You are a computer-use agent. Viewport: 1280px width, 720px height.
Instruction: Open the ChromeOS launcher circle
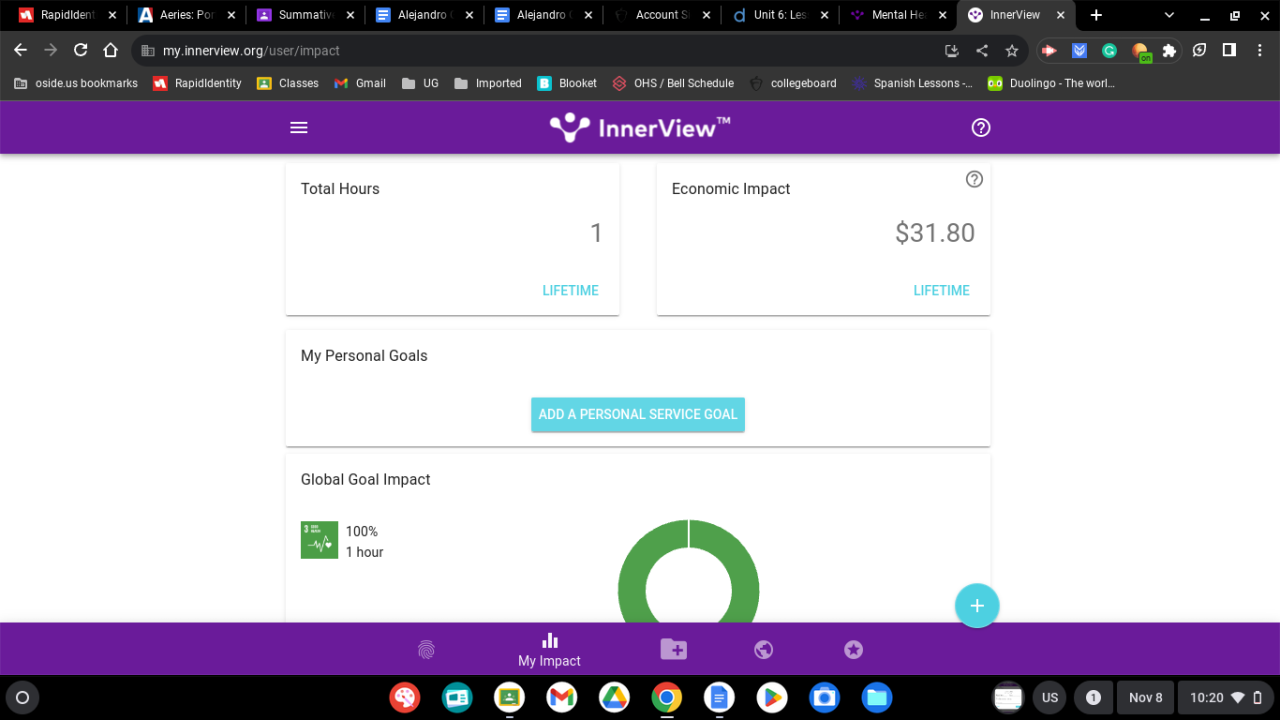pos(23,697)
